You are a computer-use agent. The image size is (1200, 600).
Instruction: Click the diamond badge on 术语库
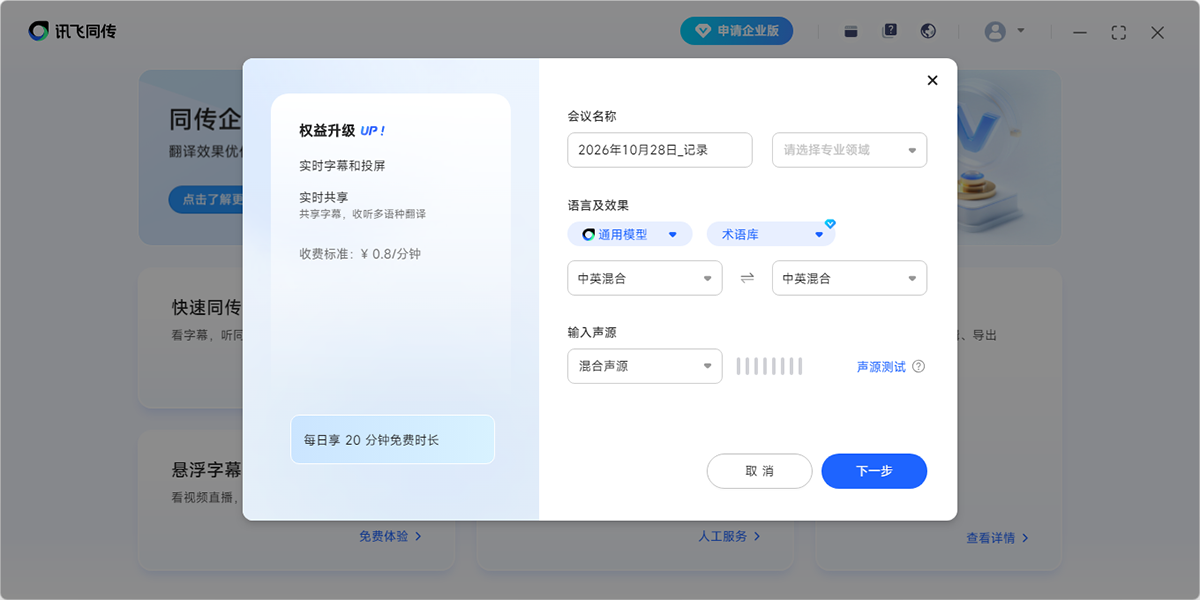click(x=829, y=224)
